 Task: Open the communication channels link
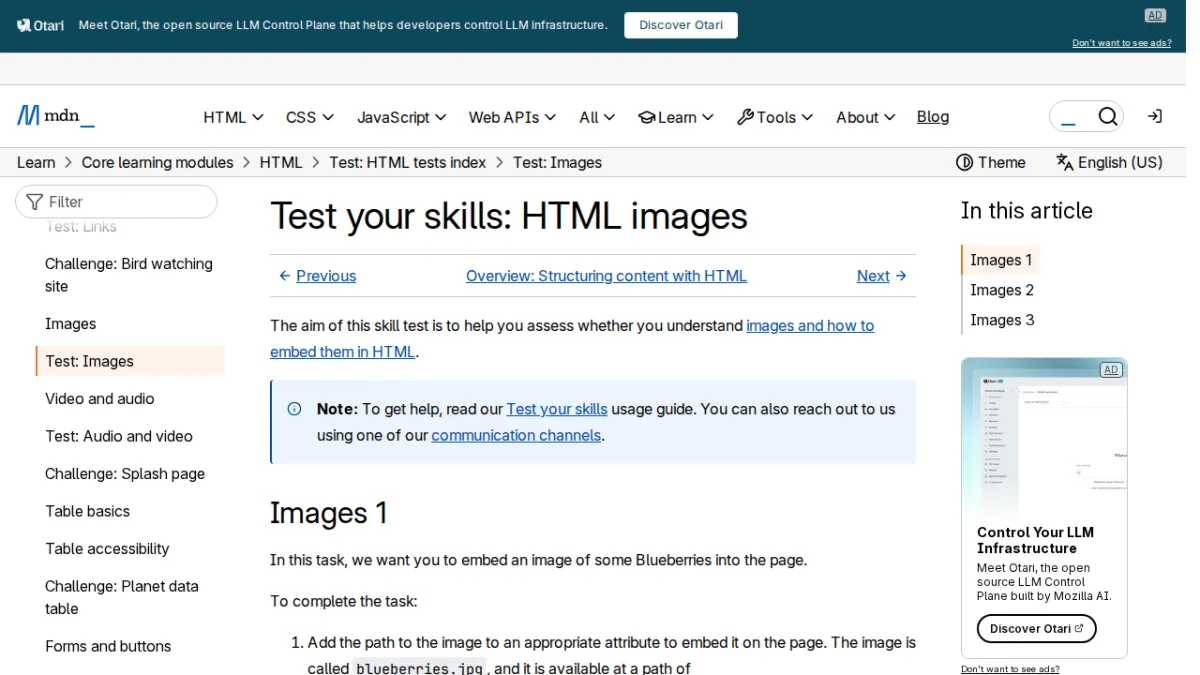[x=516, y=435]
